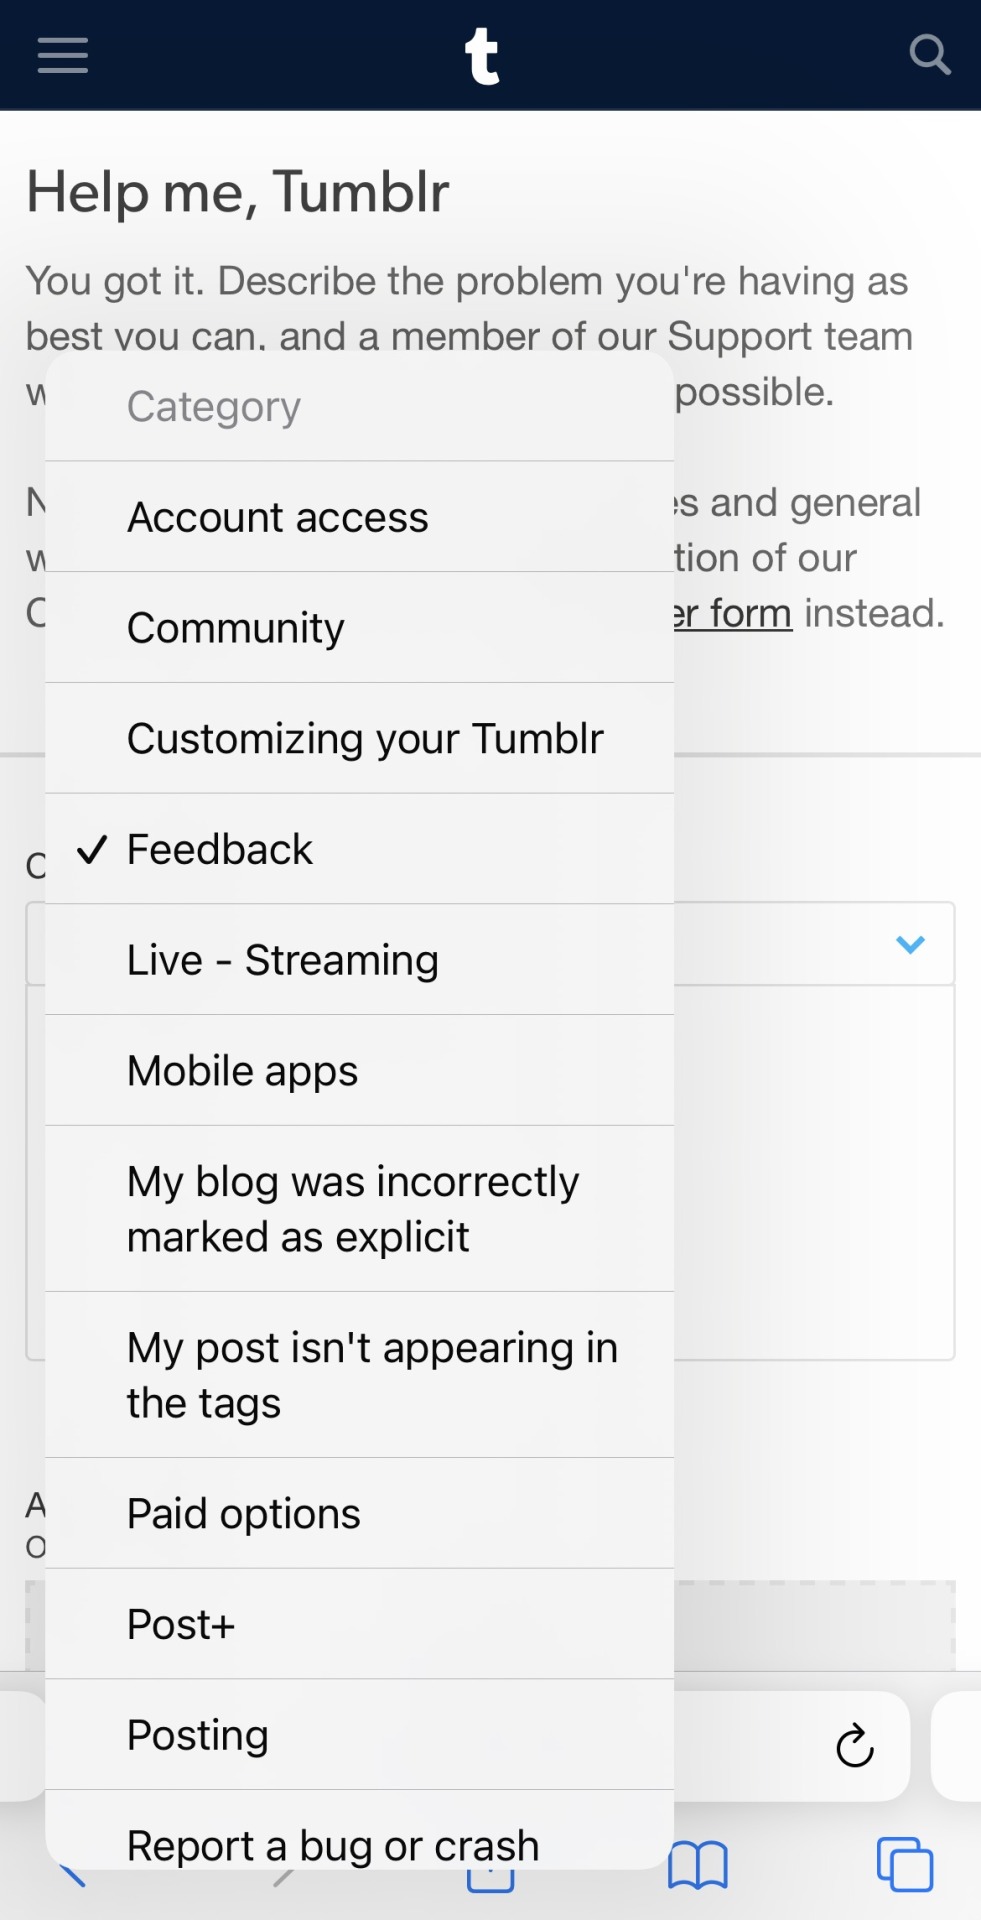The image size is (981, 1920).
Task: Pick Customizing your Tumblr option
Action: click(x=365, y=739)
